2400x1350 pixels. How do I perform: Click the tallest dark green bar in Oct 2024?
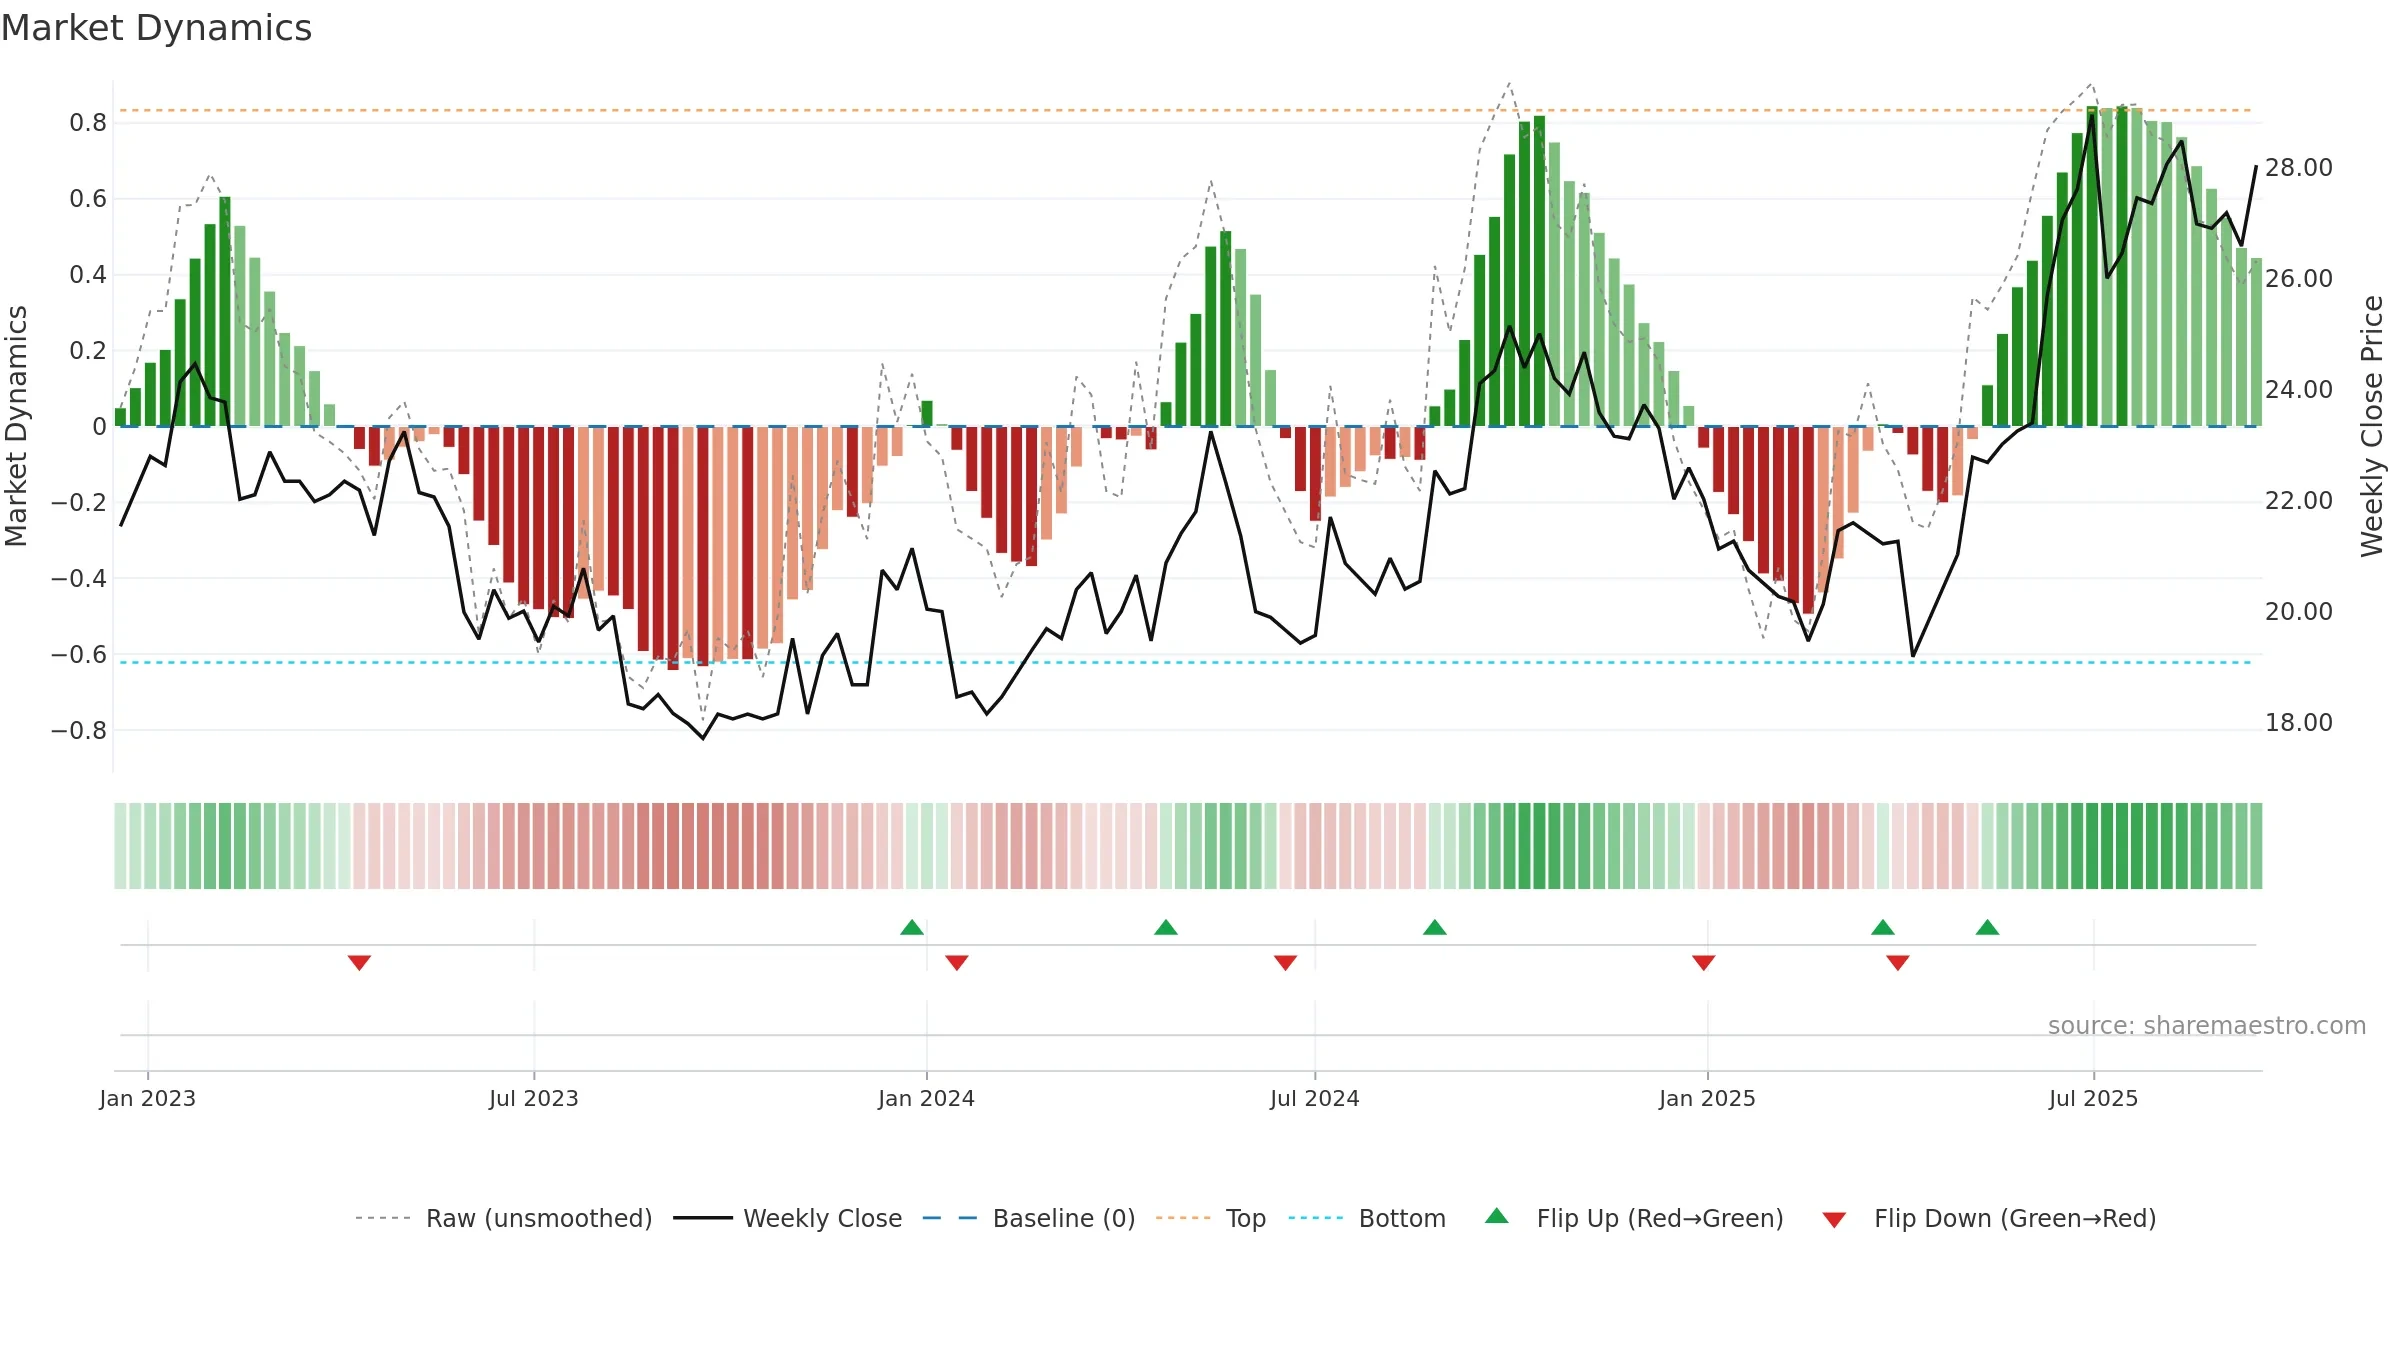tap(1539, 271)
